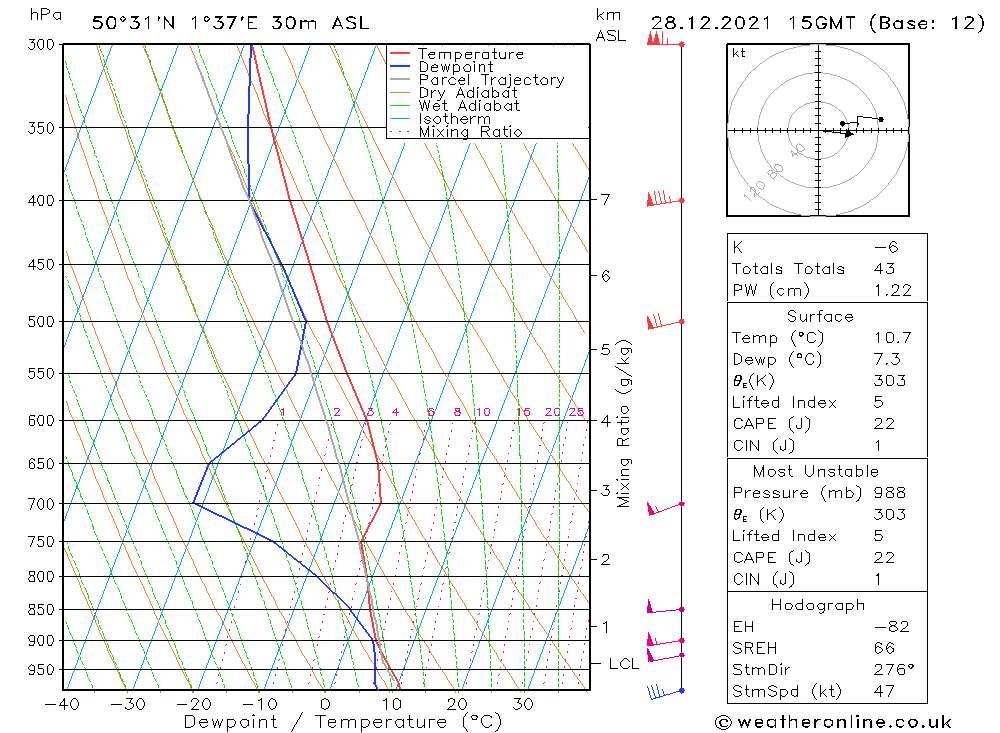Click the Mixing Ratio (g/kg) vertical axis title
Image resolution: width=1000 pixels, height=733 pixels.
click(623, 424)
